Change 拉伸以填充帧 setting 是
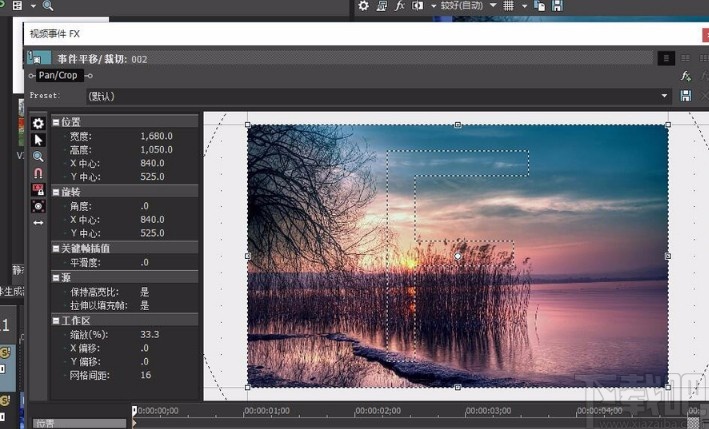 145,306
